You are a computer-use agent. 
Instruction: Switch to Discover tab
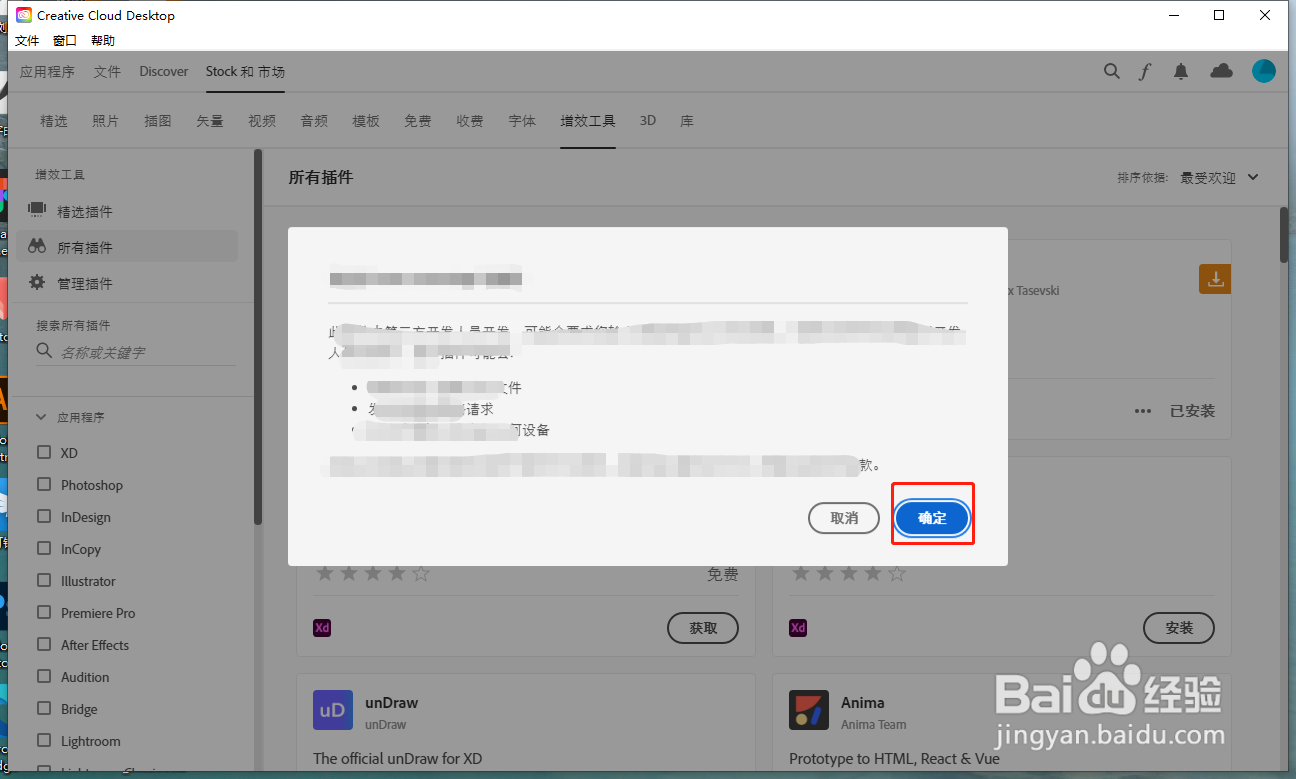(164, 72)
